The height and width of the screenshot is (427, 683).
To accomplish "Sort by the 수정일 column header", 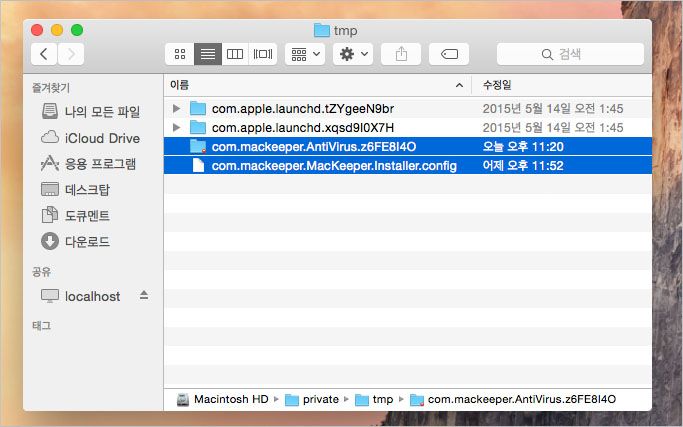I will pos(562,85).
